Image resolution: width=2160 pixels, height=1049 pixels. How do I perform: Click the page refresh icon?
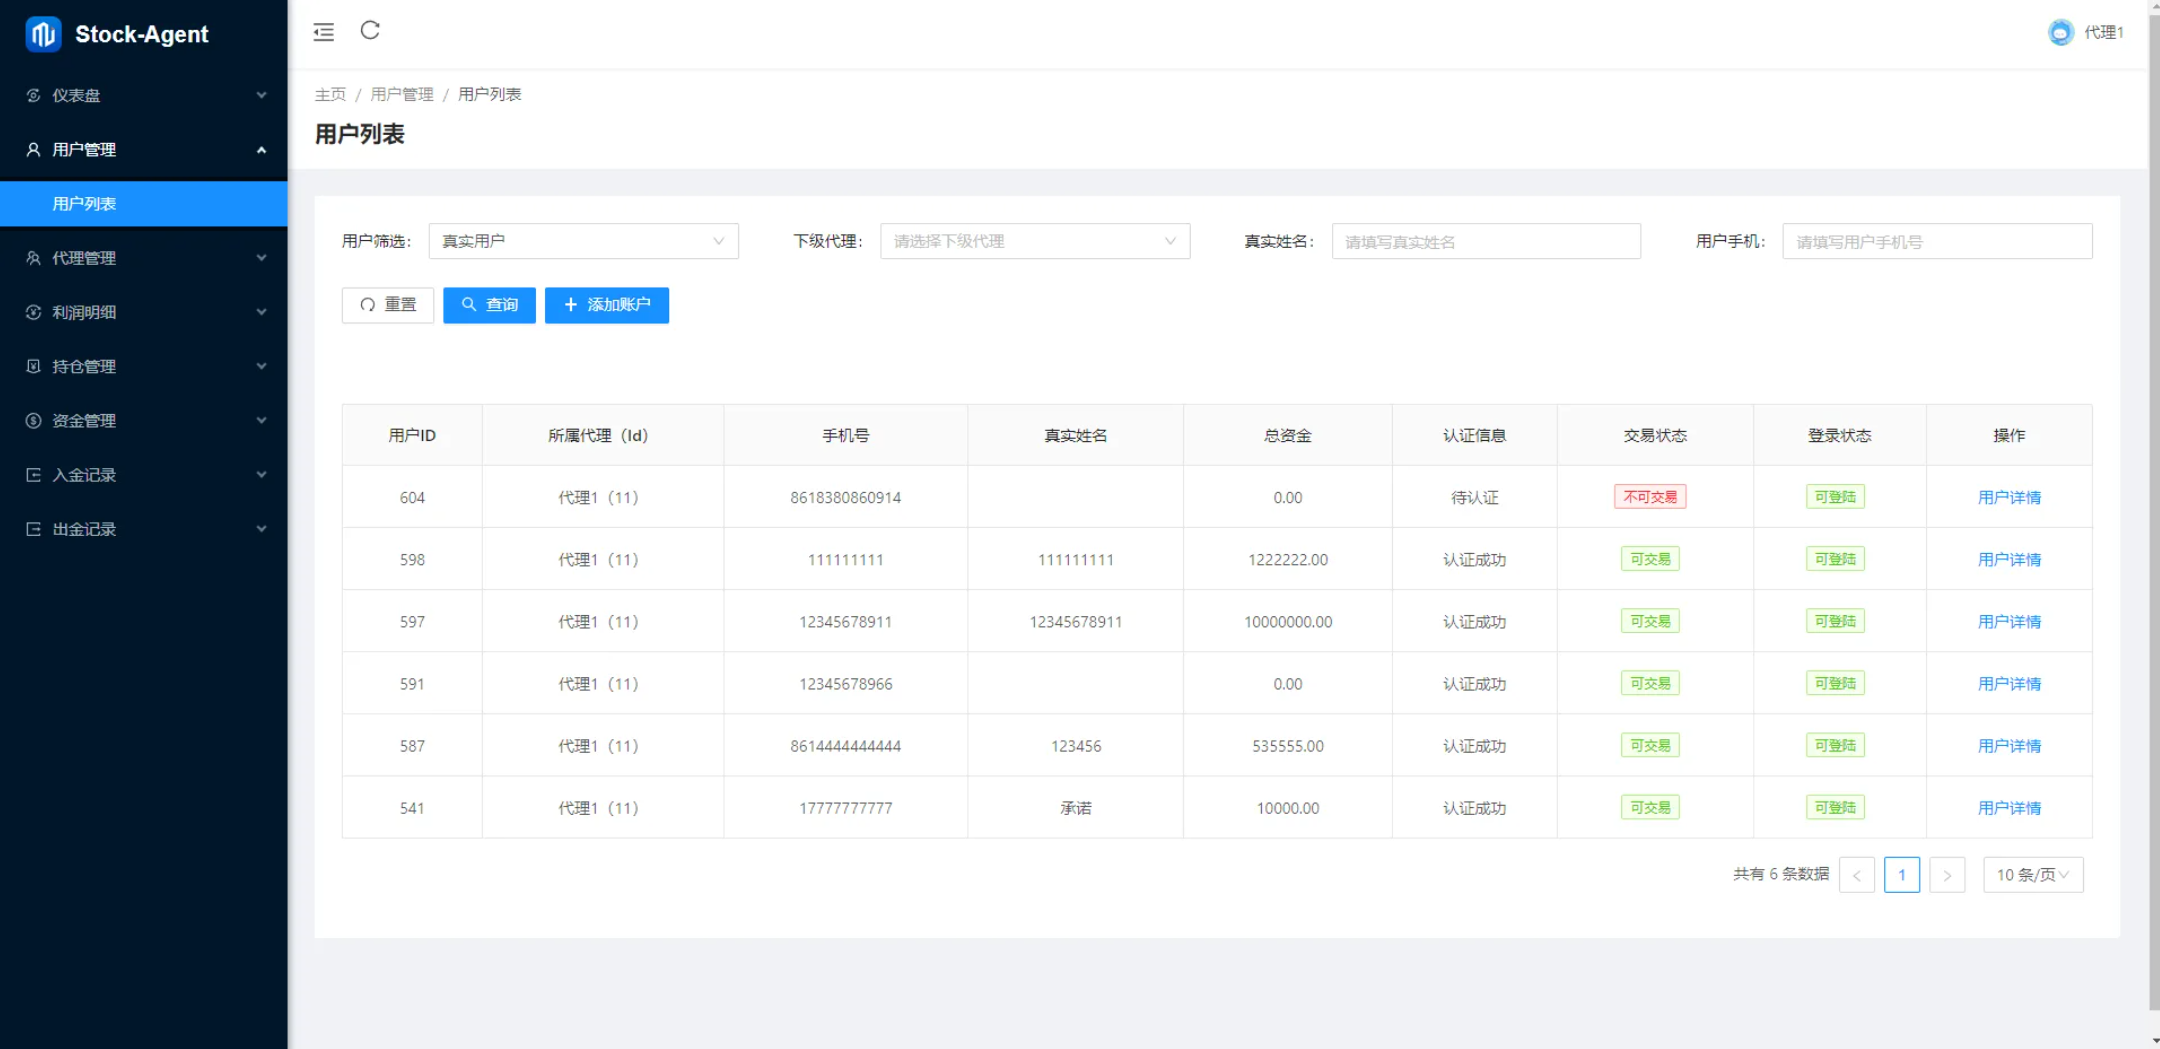[370, 31]
